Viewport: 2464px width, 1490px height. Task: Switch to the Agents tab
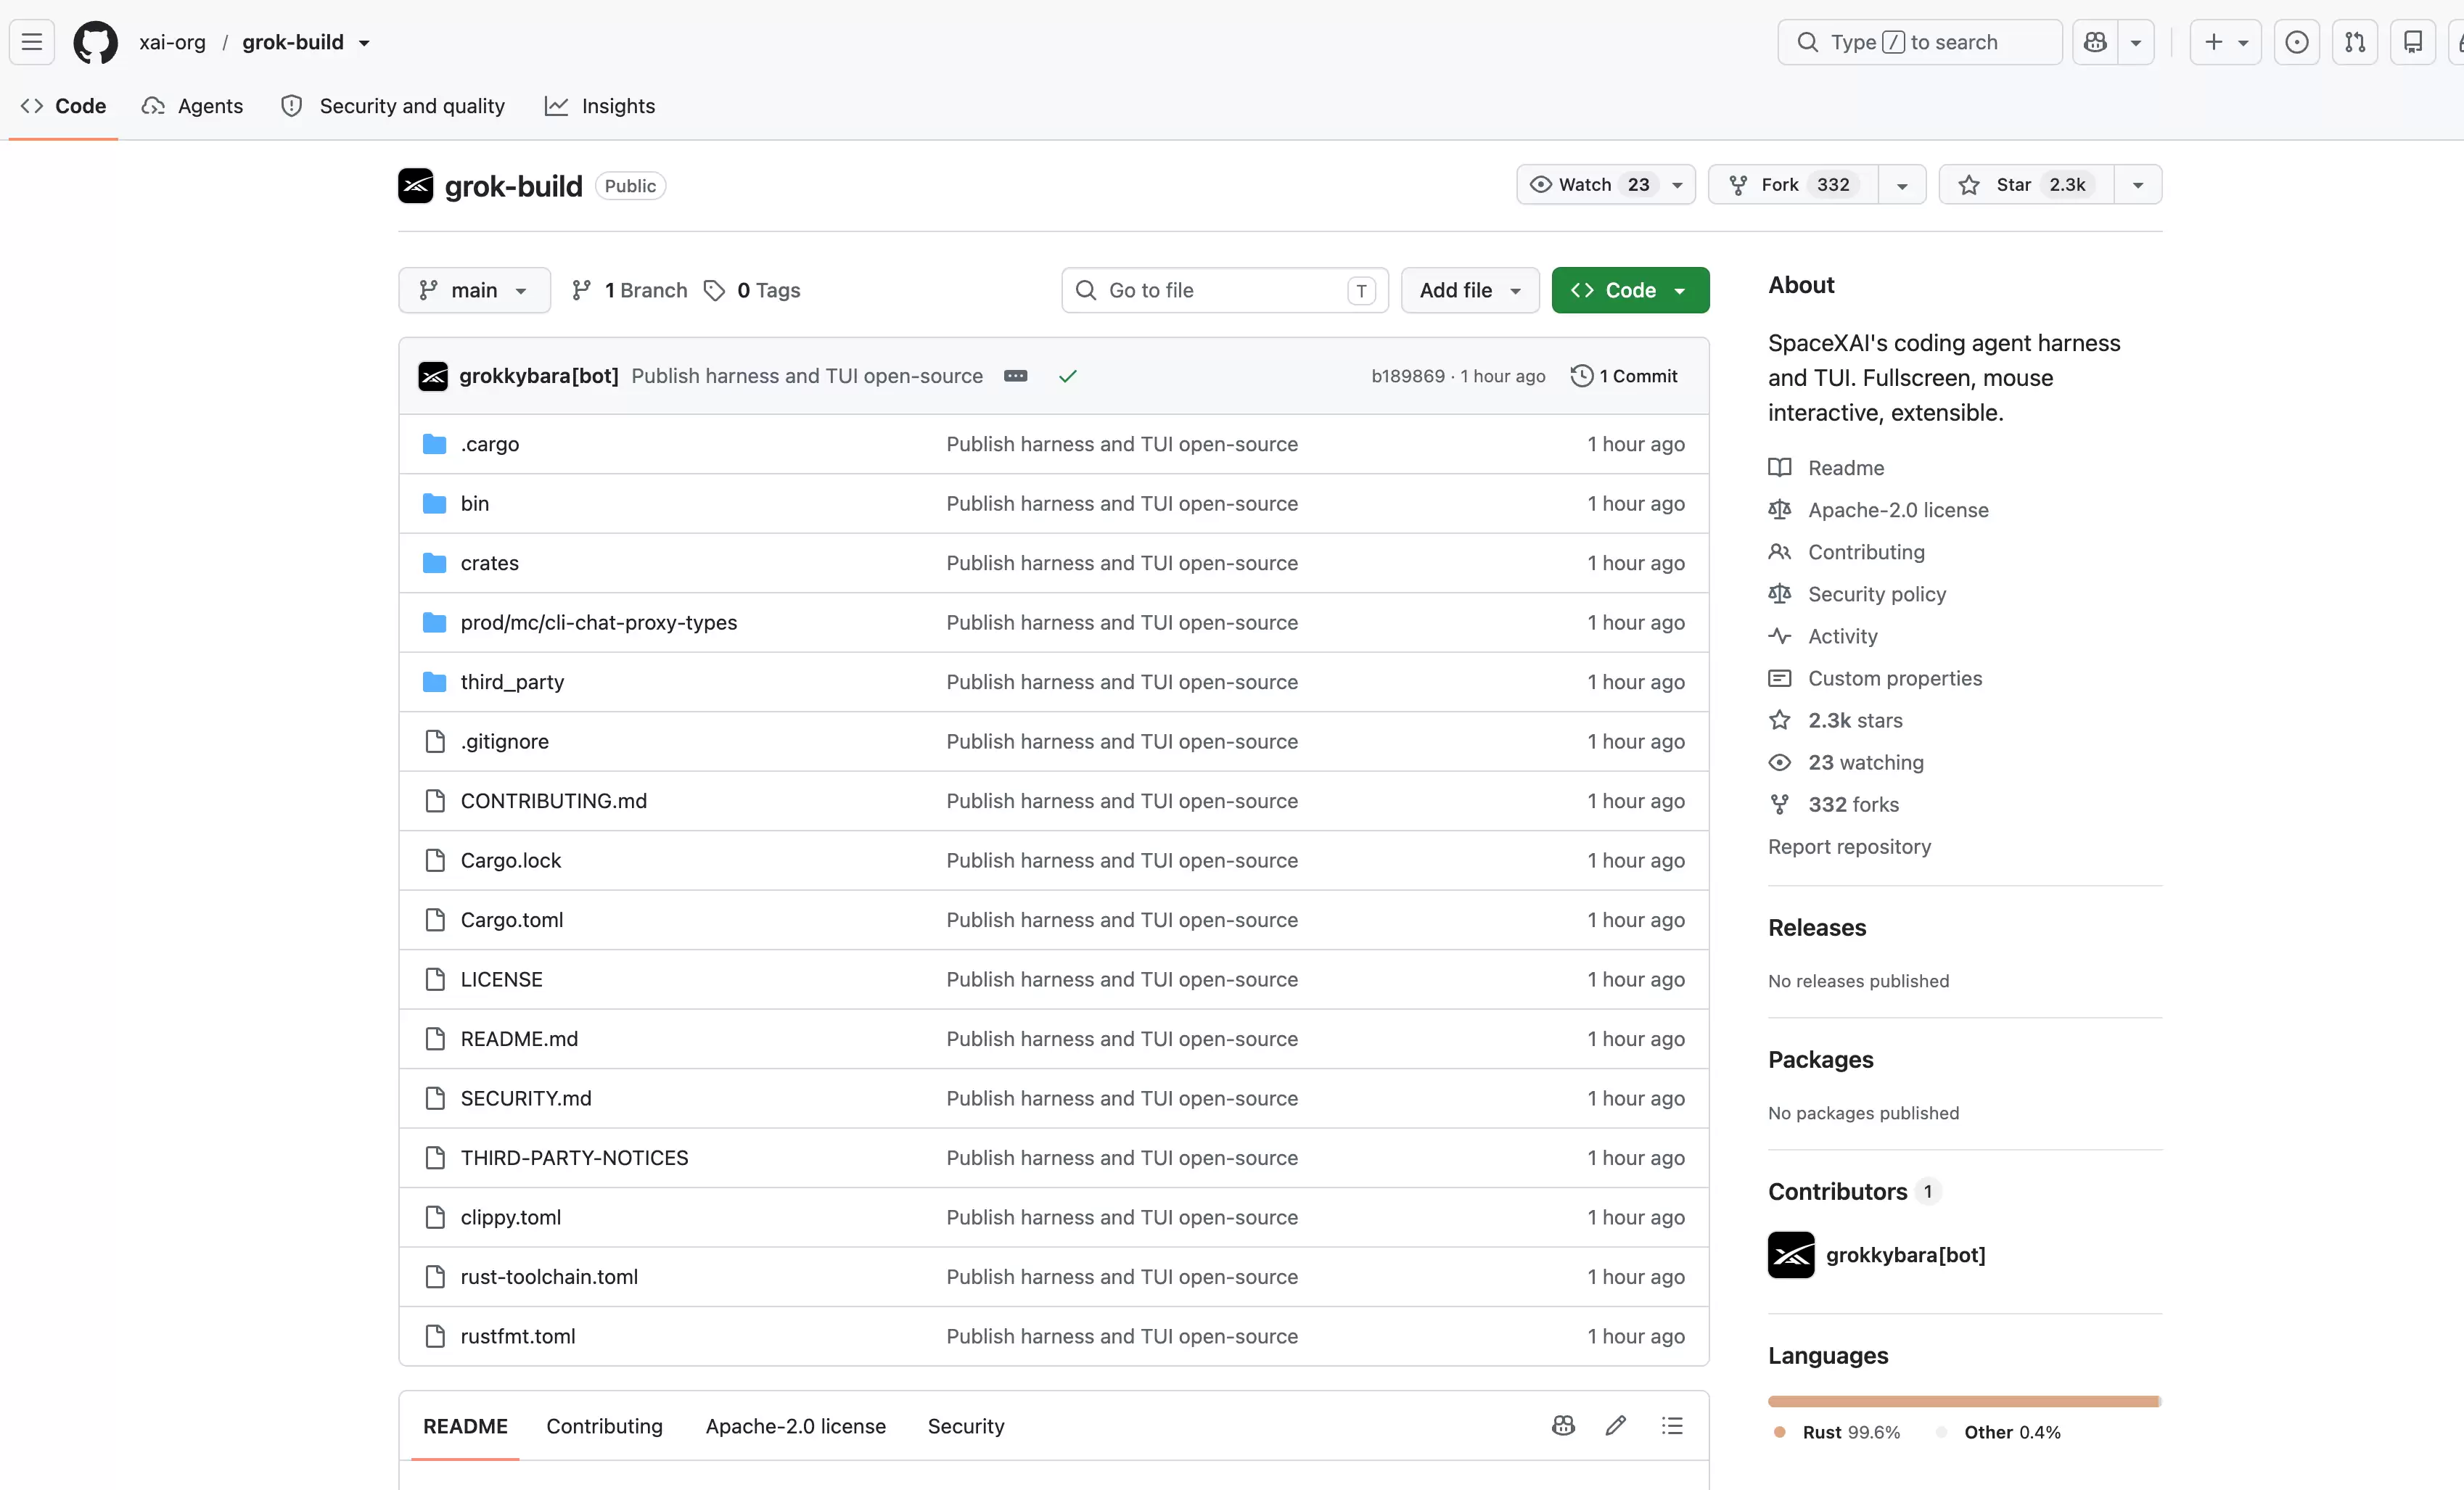click(x=192, y=106)
